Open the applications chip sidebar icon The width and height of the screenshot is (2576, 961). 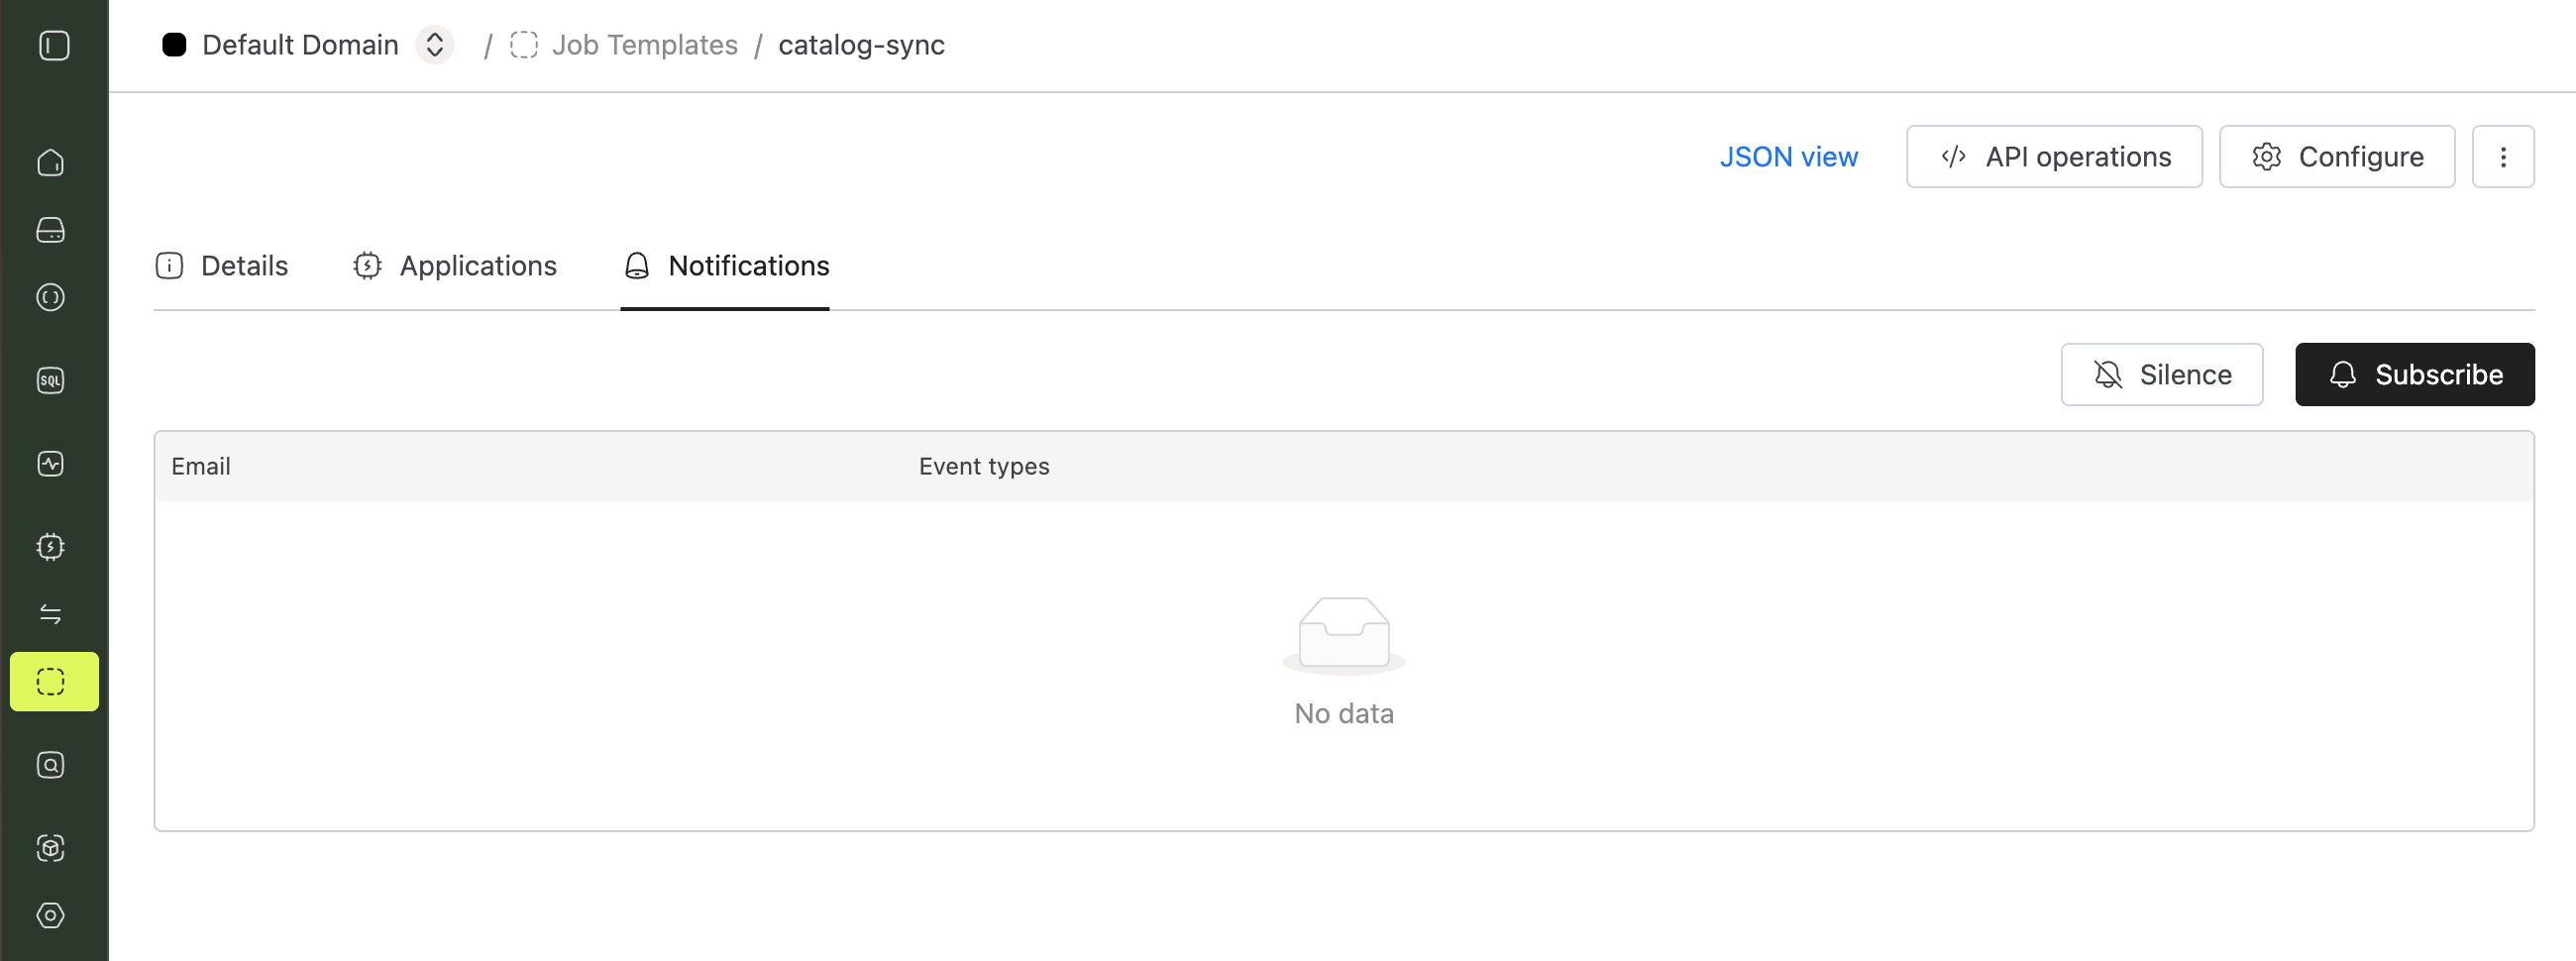click(51, 547)
